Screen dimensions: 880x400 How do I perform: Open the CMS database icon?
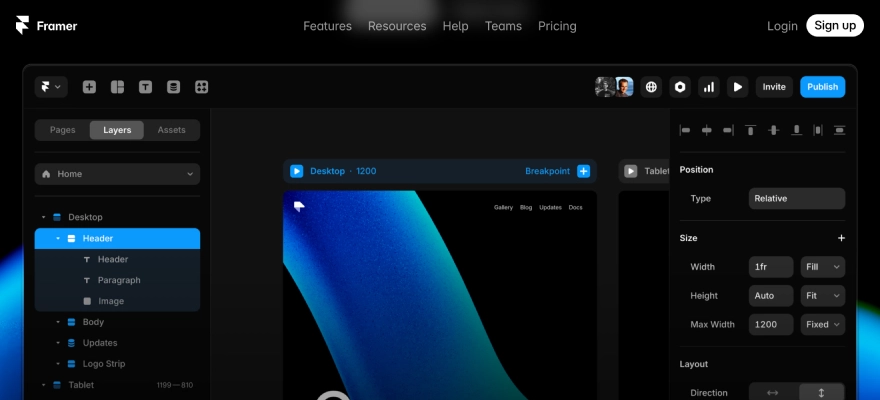pos(173,87)
